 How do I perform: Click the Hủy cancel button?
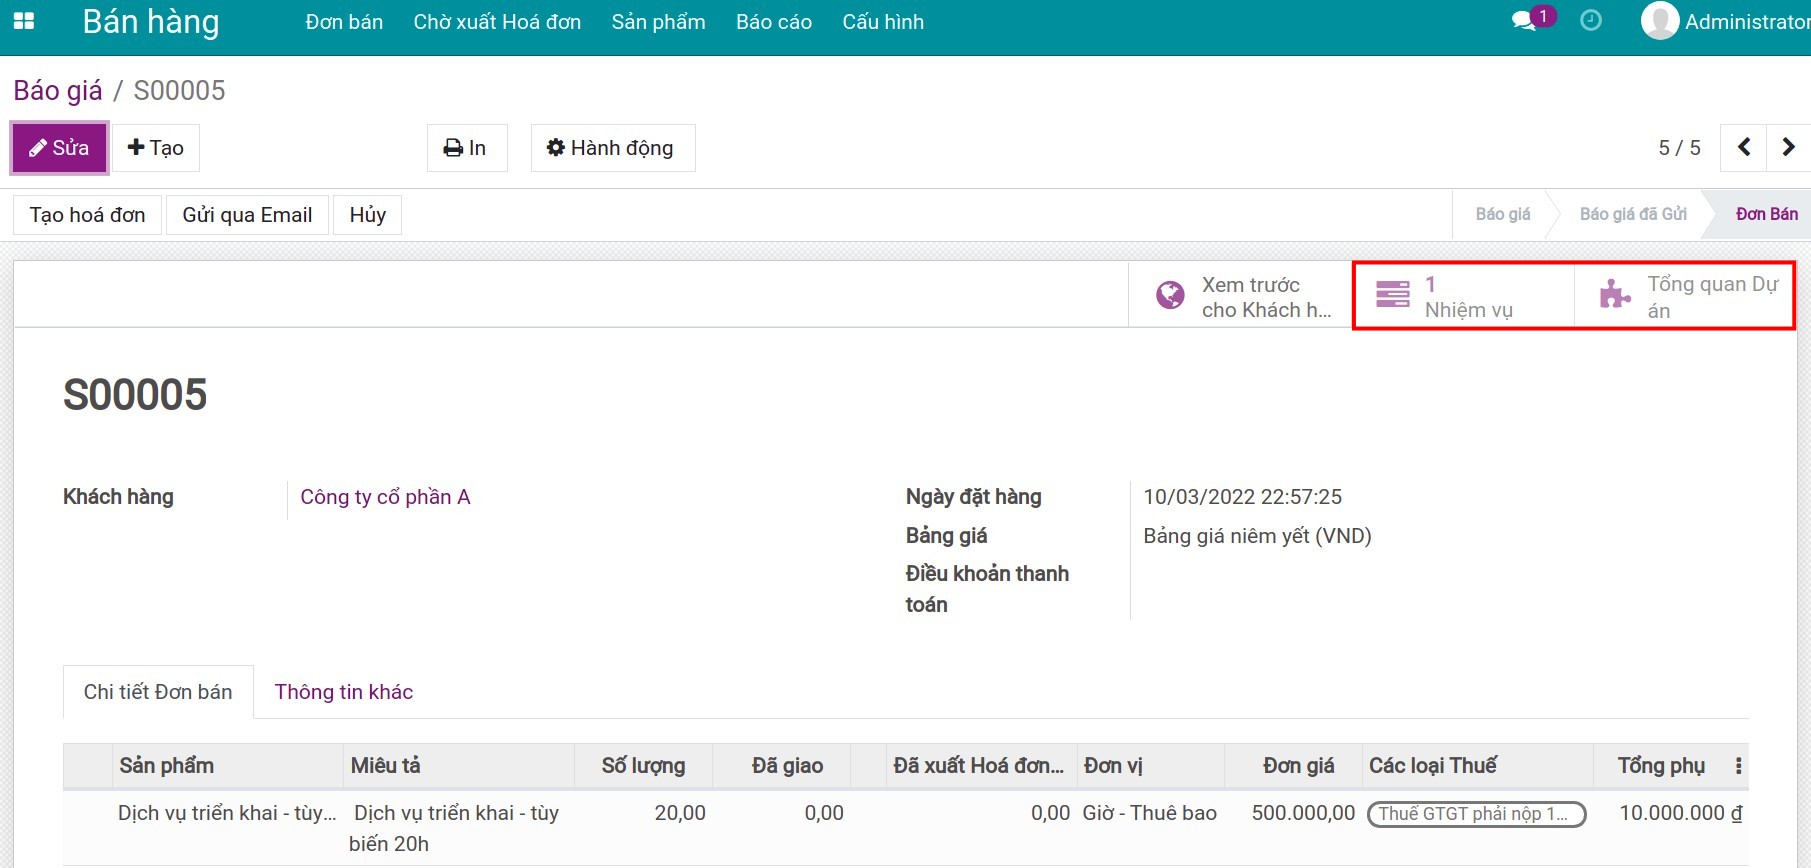pos(368,215)
